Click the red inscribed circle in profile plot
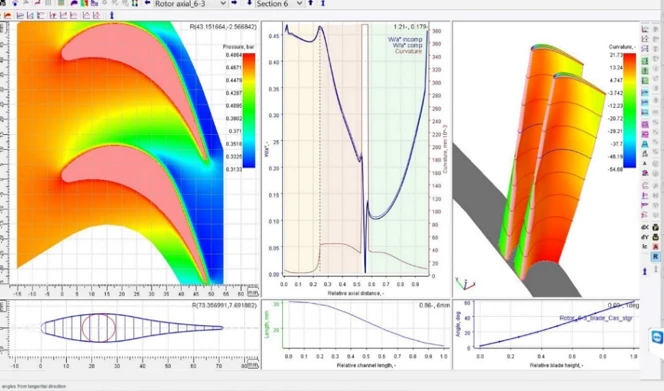The height and width of the screenshot is (391, 664). pyautogui.click(x=99, y=327)
